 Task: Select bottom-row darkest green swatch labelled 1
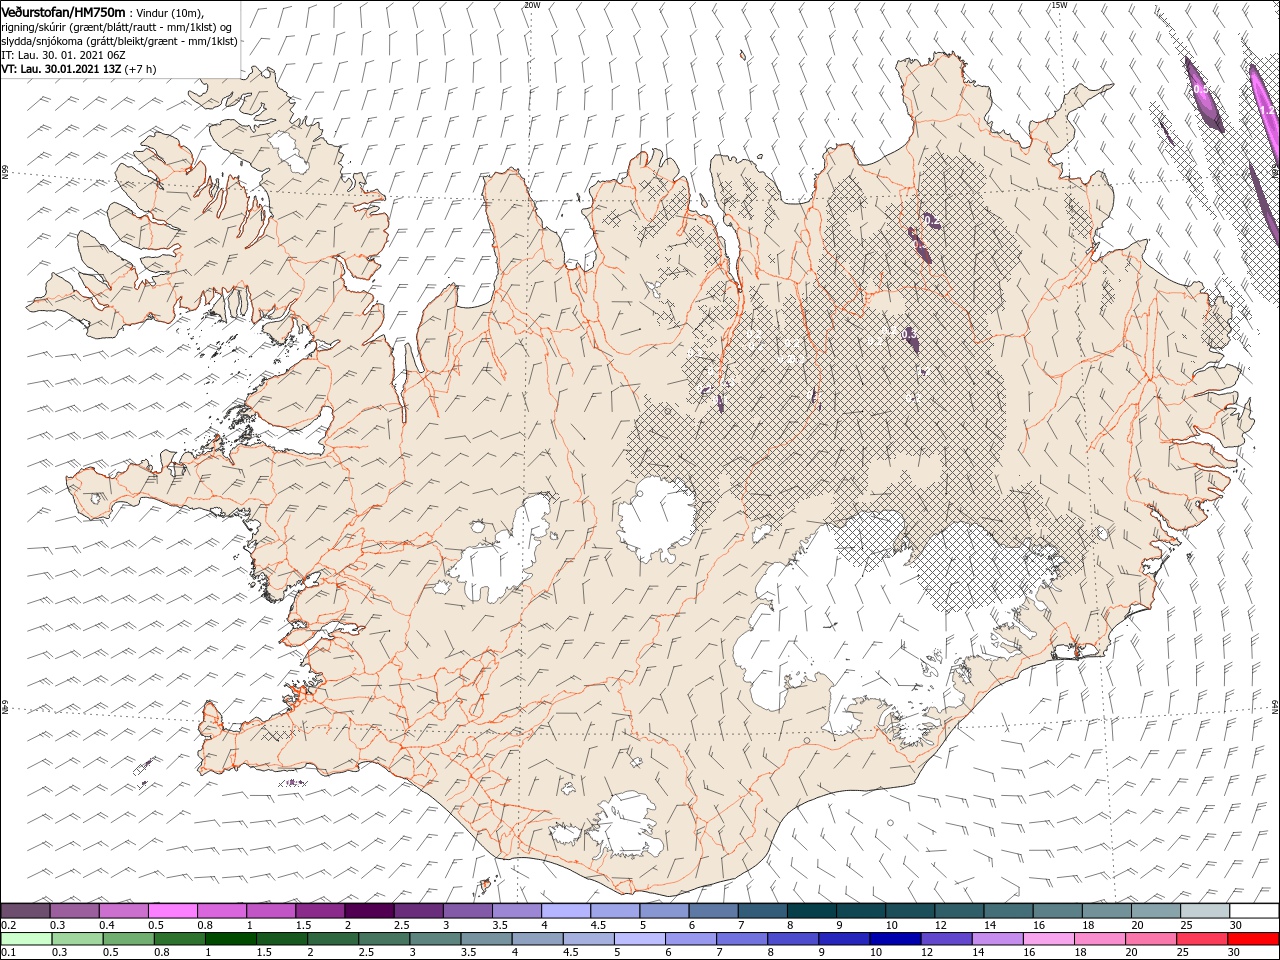coord(230,939)
